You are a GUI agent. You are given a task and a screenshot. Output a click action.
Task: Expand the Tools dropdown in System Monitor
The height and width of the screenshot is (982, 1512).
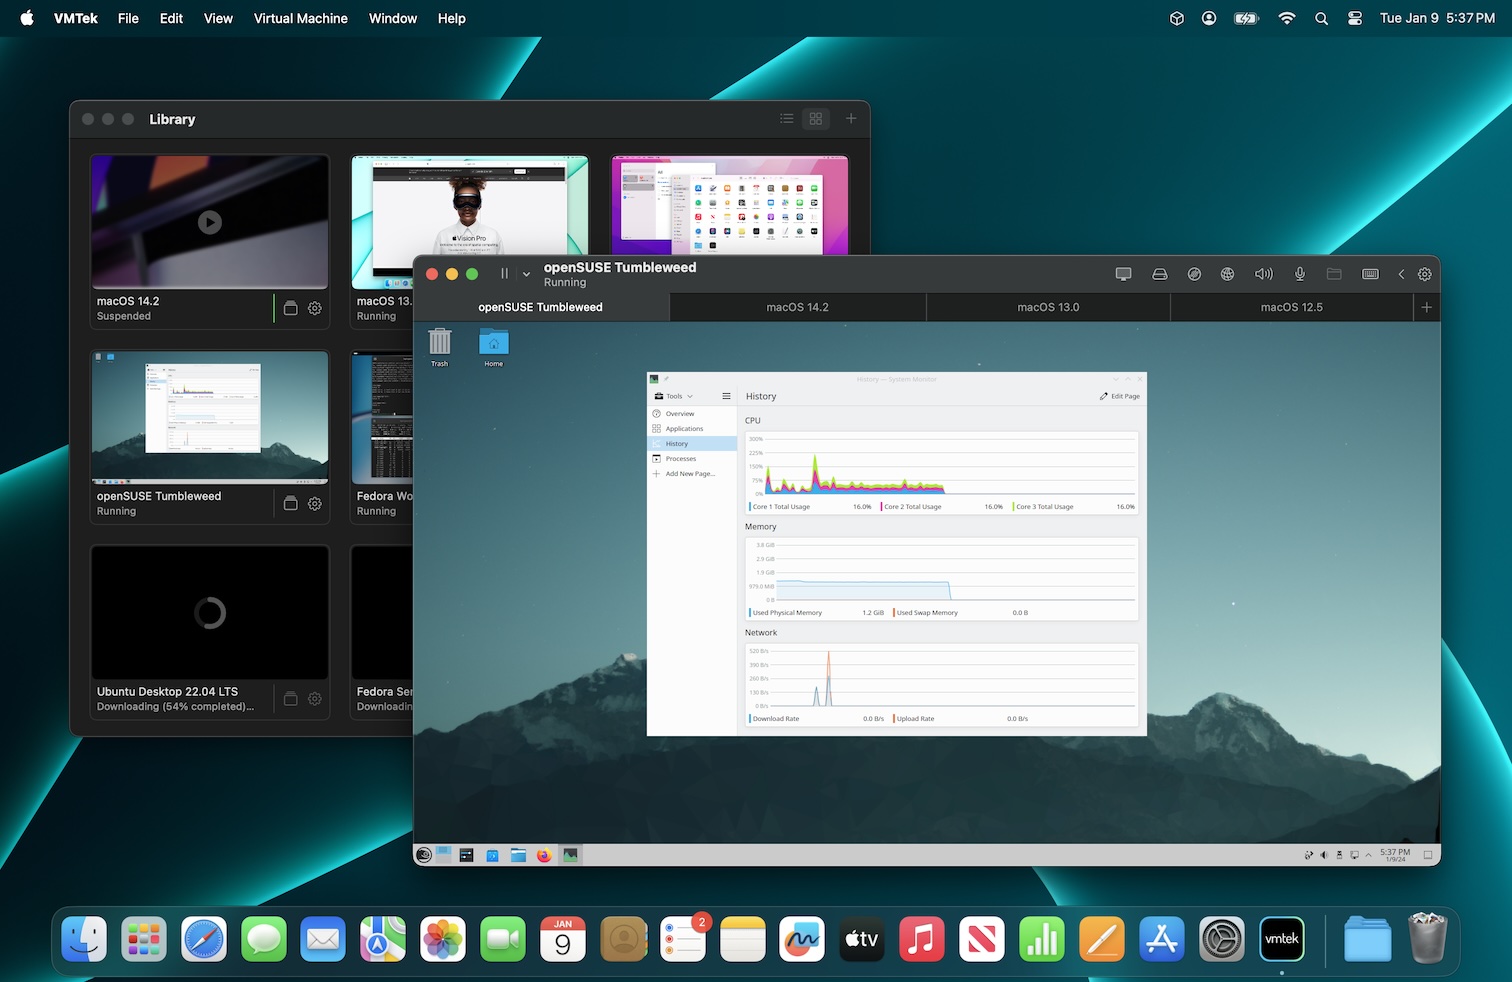674,396
